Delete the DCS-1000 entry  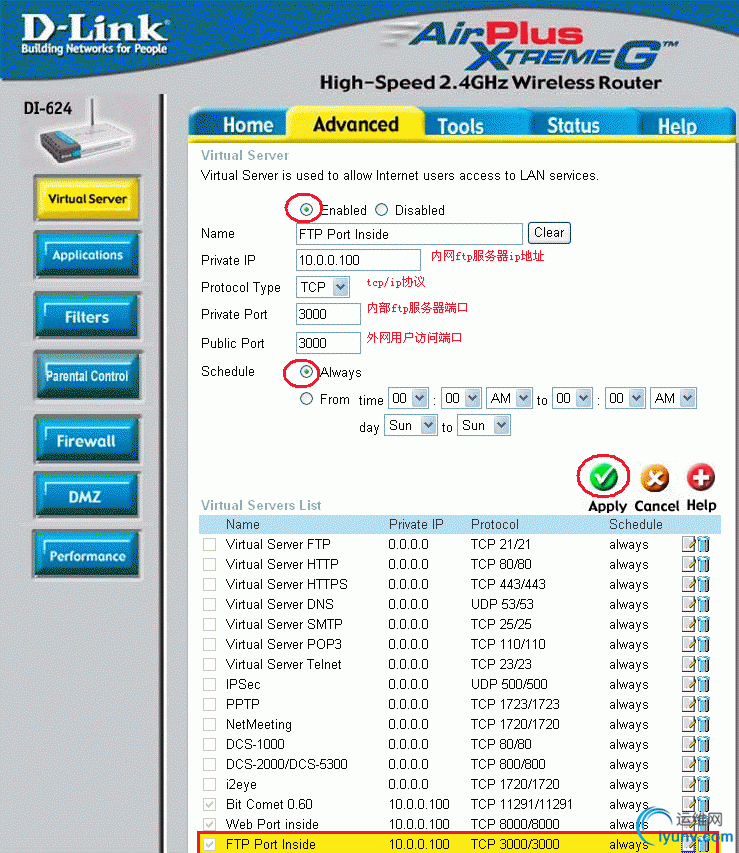pyautogui.click(x=704, y=744)
